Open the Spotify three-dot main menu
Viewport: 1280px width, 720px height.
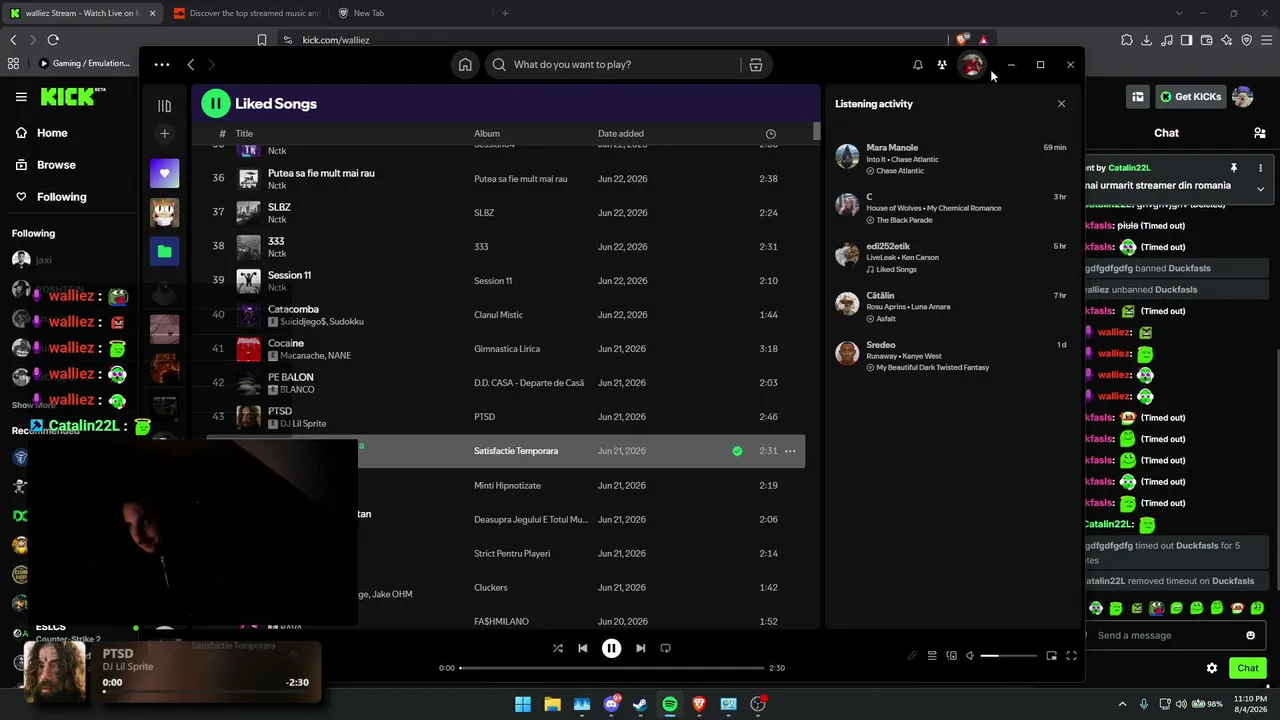(x=162, y=65)
